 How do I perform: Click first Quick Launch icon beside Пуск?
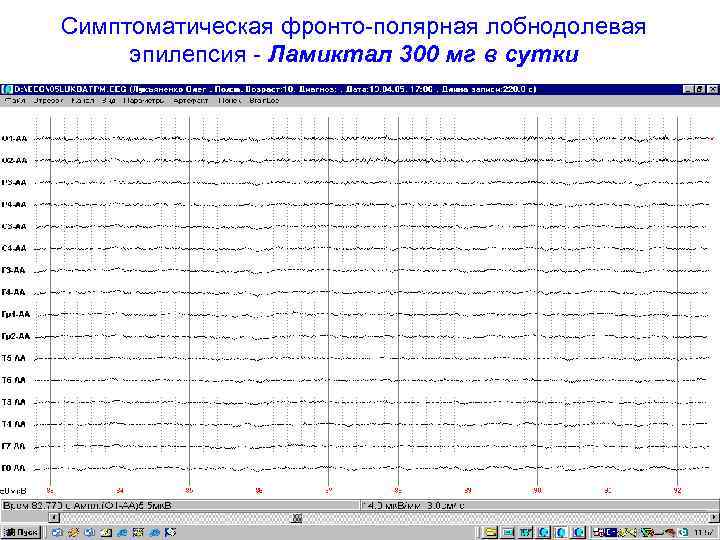pos(57,532)
